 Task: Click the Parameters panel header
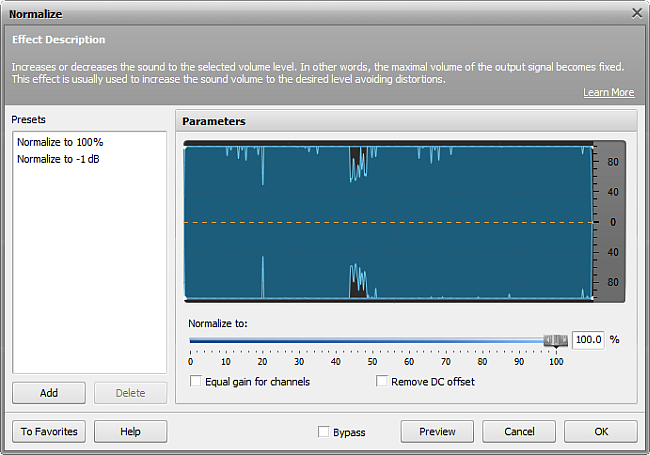[x=406, y=121]
